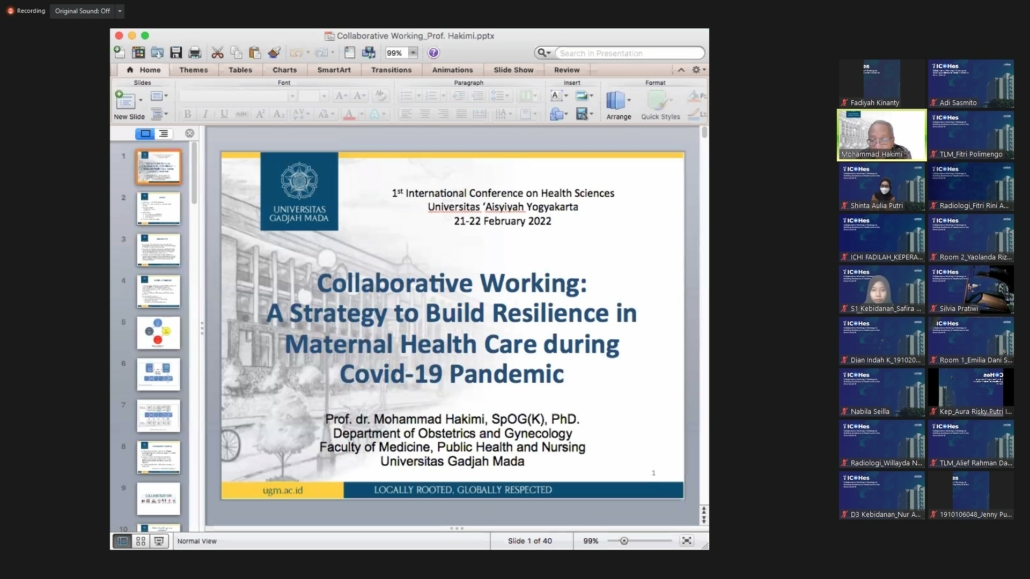Click the New Presentation toolbar icon
Image resolution: width=1030 pixels, height=579 pixels.
[x=120, y=53]
